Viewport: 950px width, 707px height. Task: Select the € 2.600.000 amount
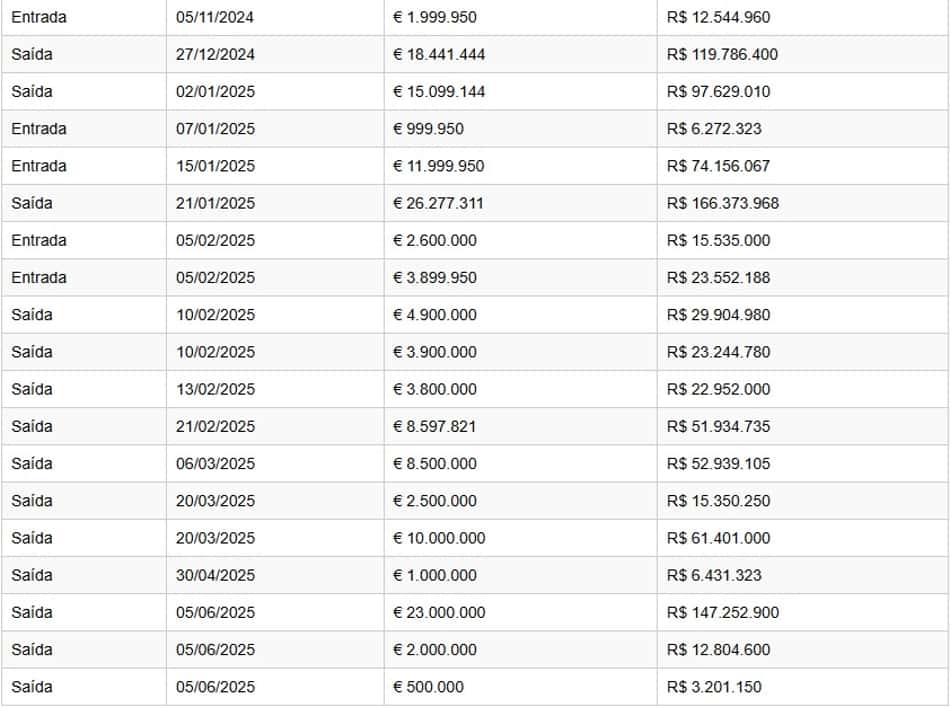(x=434, y=241)
